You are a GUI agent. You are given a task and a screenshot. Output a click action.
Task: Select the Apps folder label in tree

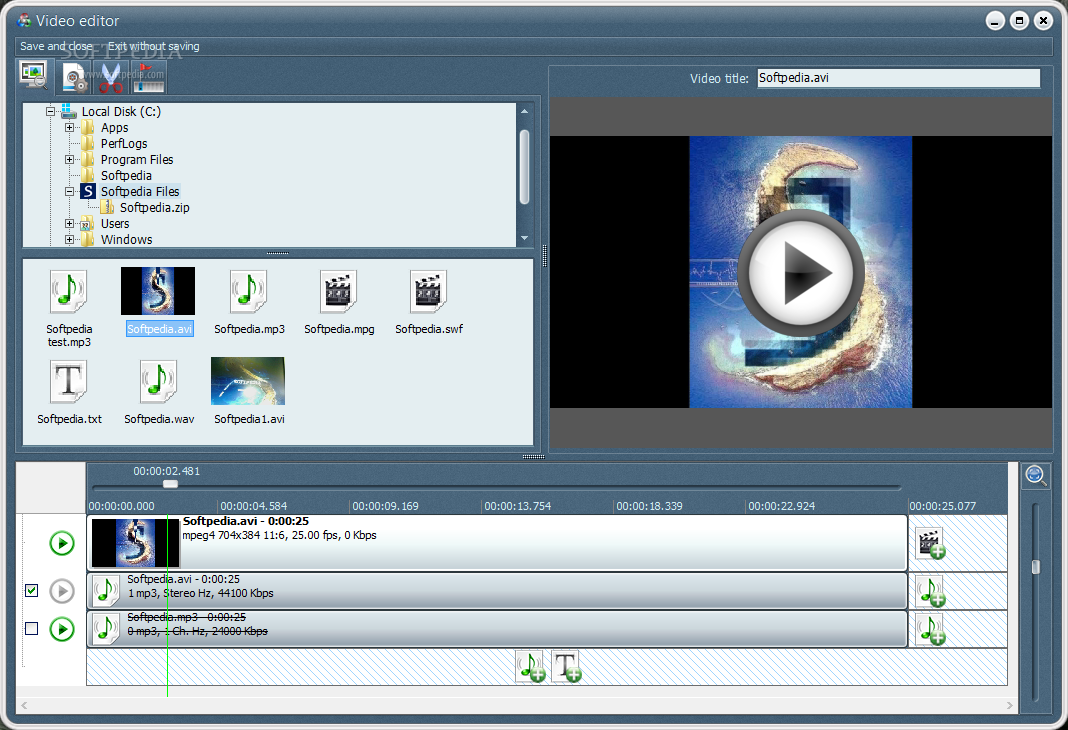coord(114,127)
